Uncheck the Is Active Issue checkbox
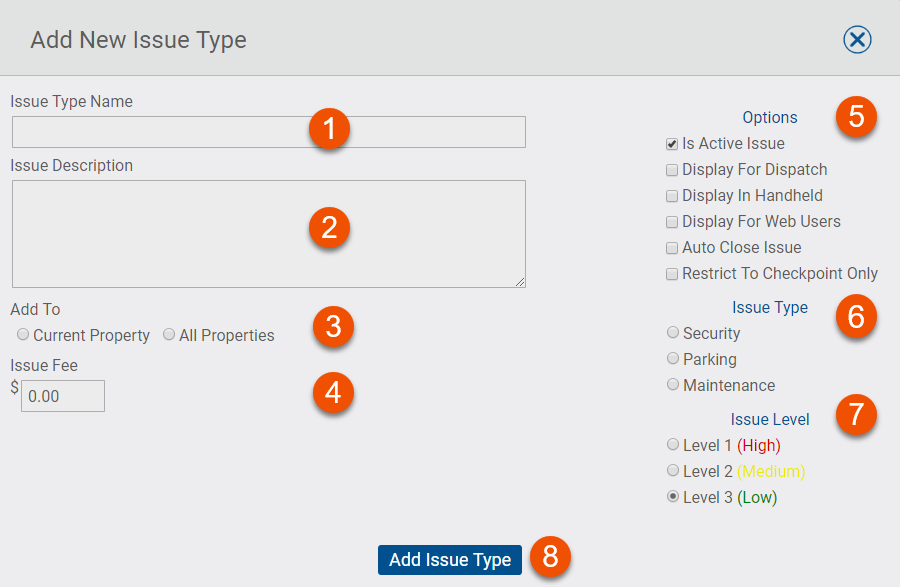Screen dimensions: 900x587 pos(672,143)
